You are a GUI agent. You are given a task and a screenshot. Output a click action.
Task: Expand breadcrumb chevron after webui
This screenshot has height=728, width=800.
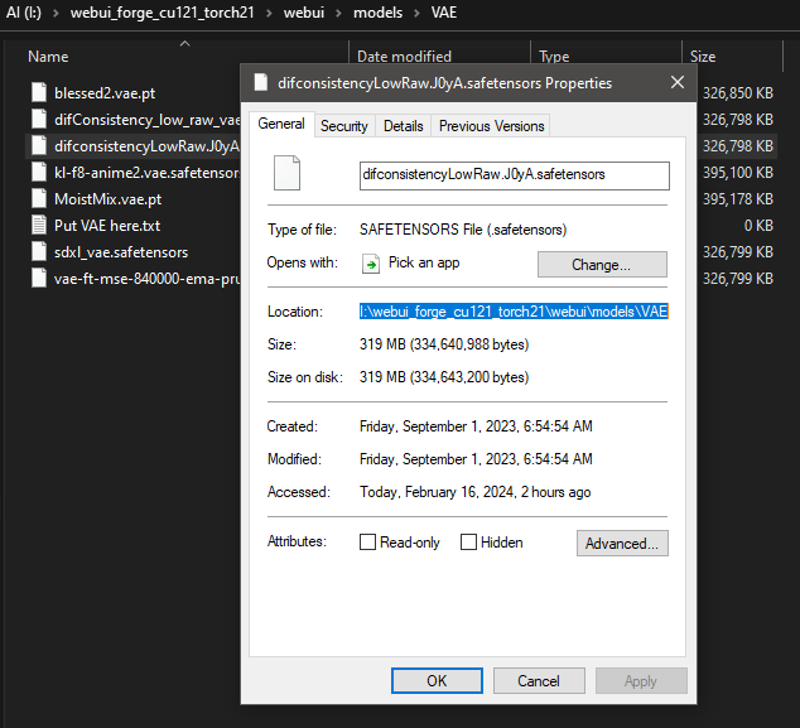tap(339, 13)
